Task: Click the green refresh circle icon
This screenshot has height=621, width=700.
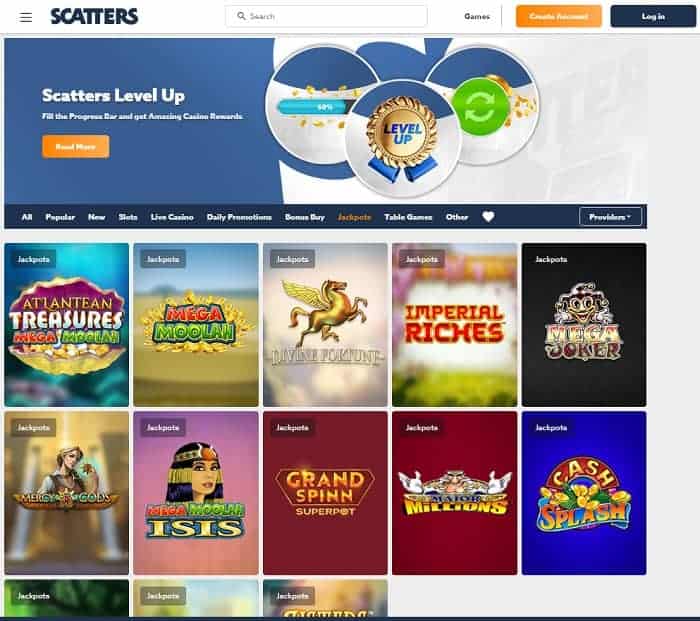Action: coord(480,107)
